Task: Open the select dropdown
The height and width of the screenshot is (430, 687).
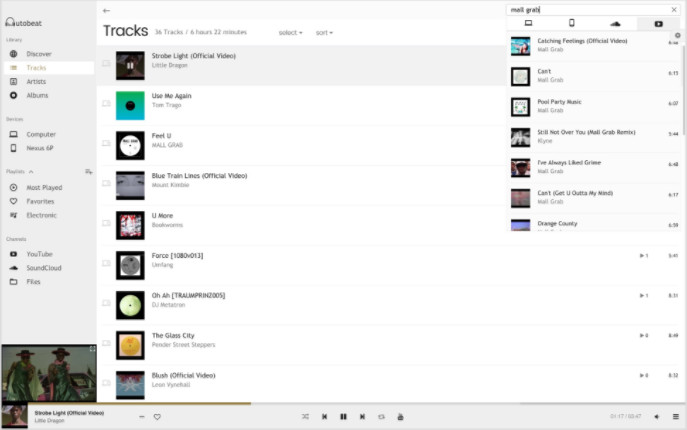Action: (290, 33)
